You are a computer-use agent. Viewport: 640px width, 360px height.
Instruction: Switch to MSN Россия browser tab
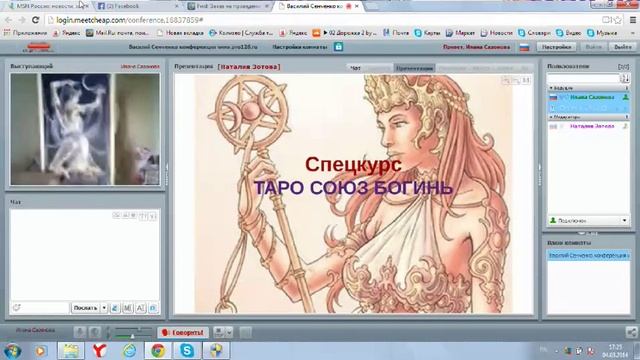pos(49,6)
